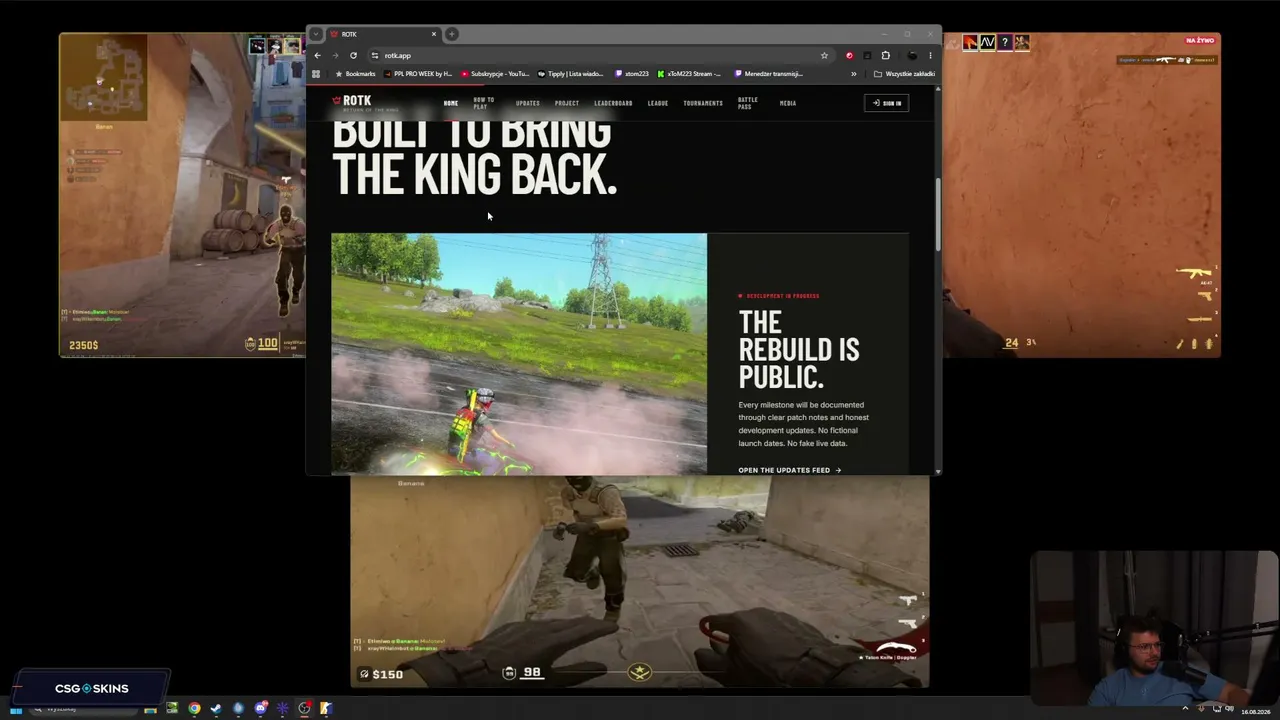Click the game screenshot image on the ROTK page
The image size is (1280, 720).
coord(519,354)
